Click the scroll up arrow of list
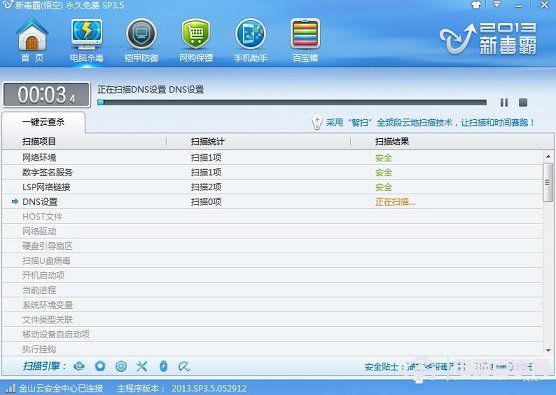Image resolution: width=556 pixels, height=395 pixels. 548,156
